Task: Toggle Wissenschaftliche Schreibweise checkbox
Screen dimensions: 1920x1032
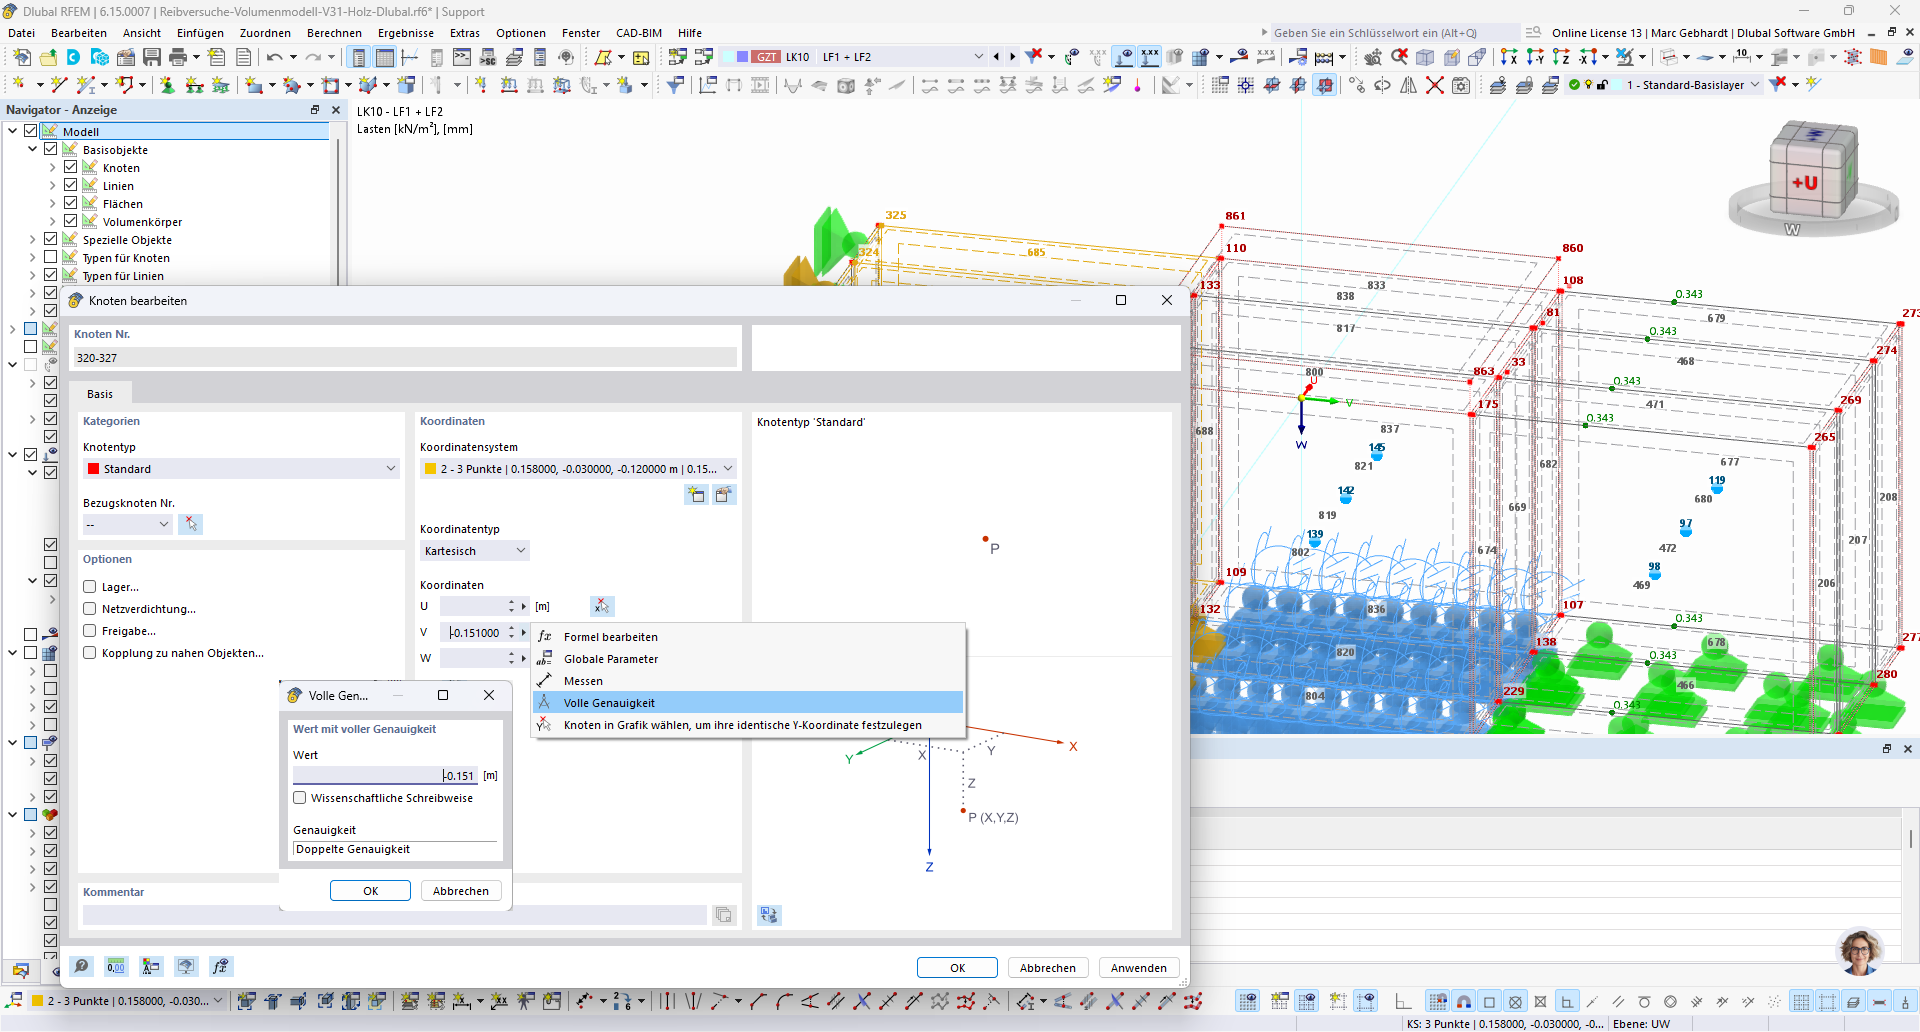Action: tap(299, 798)
